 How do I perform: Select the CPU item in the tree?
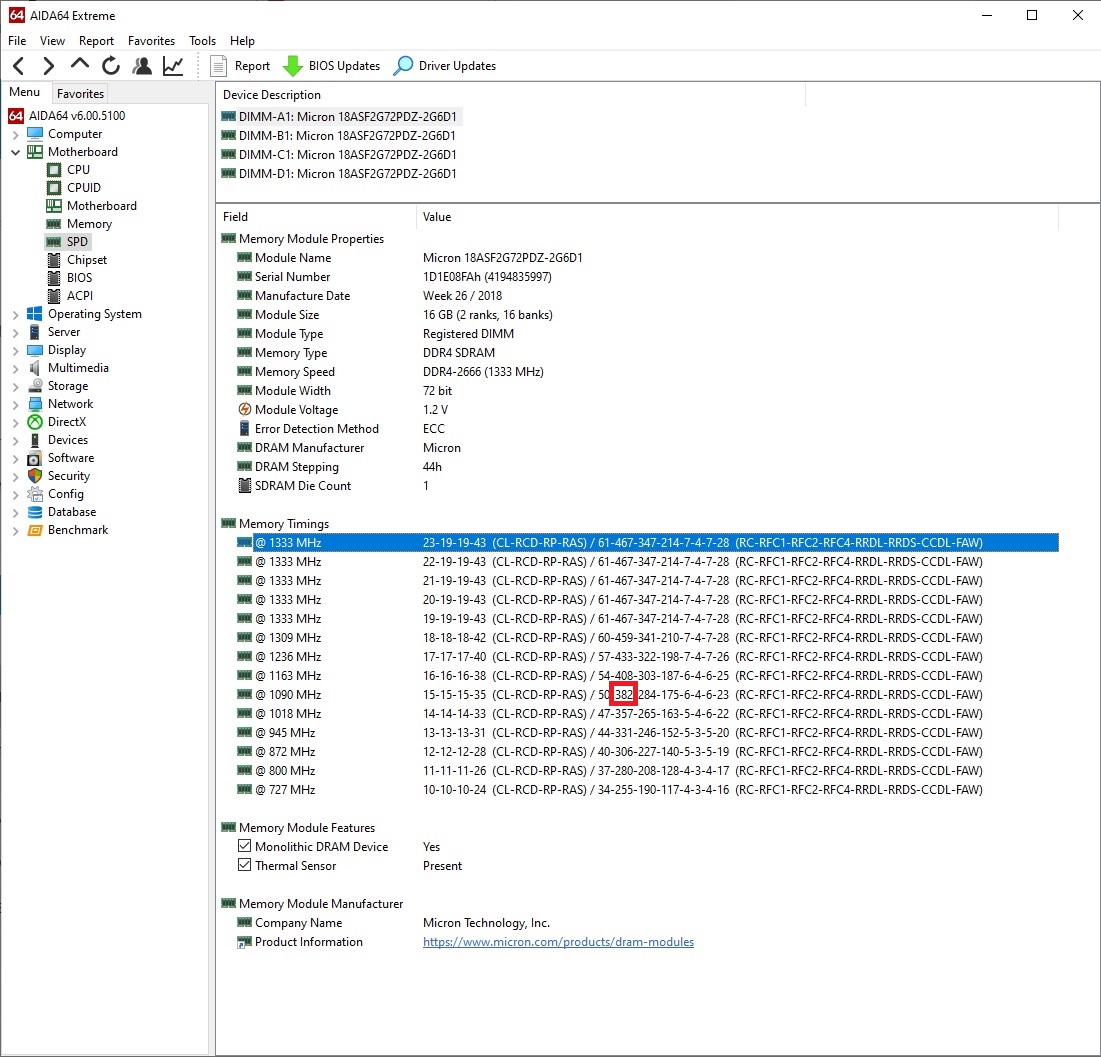[68, 170]
